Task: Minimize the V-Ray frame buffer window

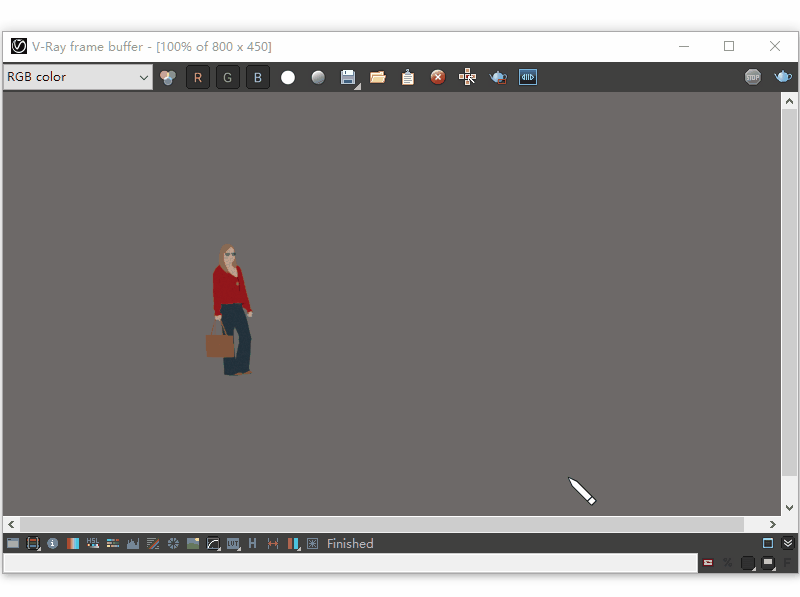Action: [684, 46]
